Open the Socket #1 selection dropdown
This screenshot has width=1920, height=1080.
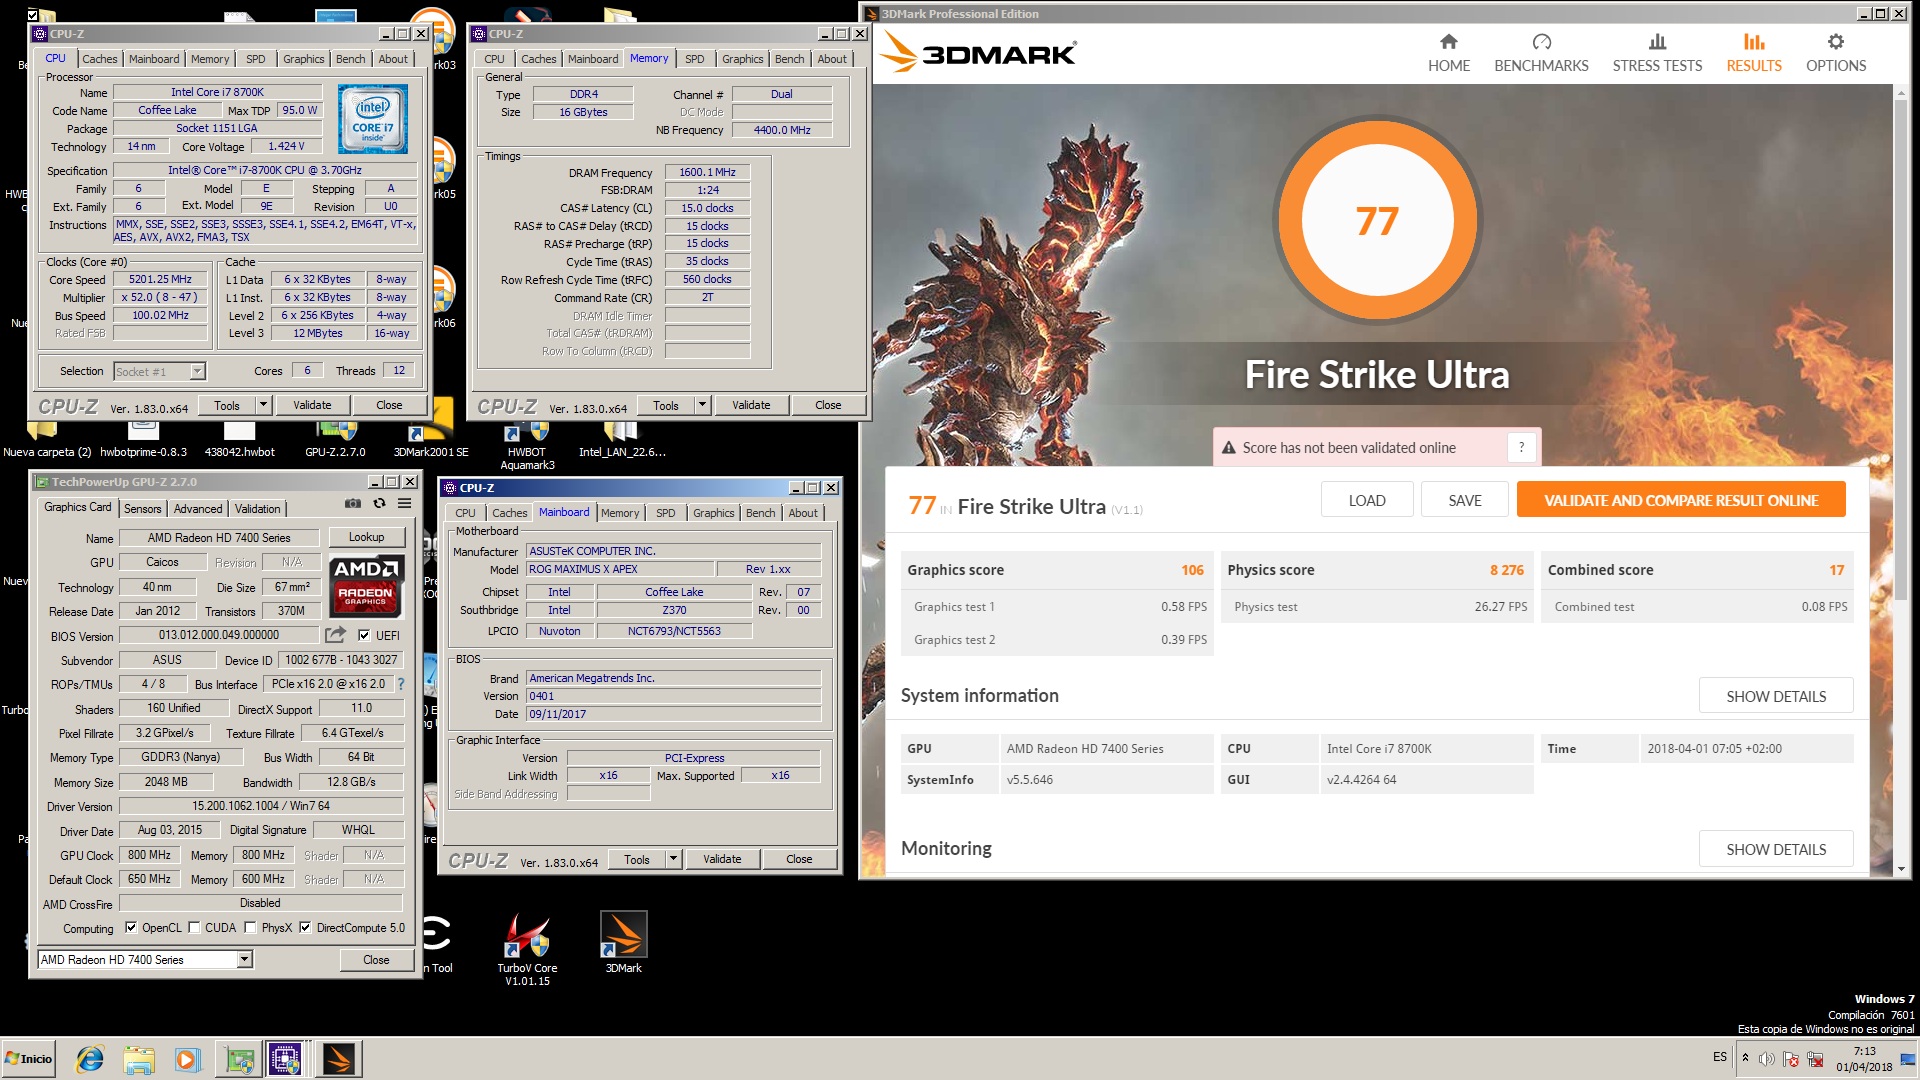coord(197,372)
